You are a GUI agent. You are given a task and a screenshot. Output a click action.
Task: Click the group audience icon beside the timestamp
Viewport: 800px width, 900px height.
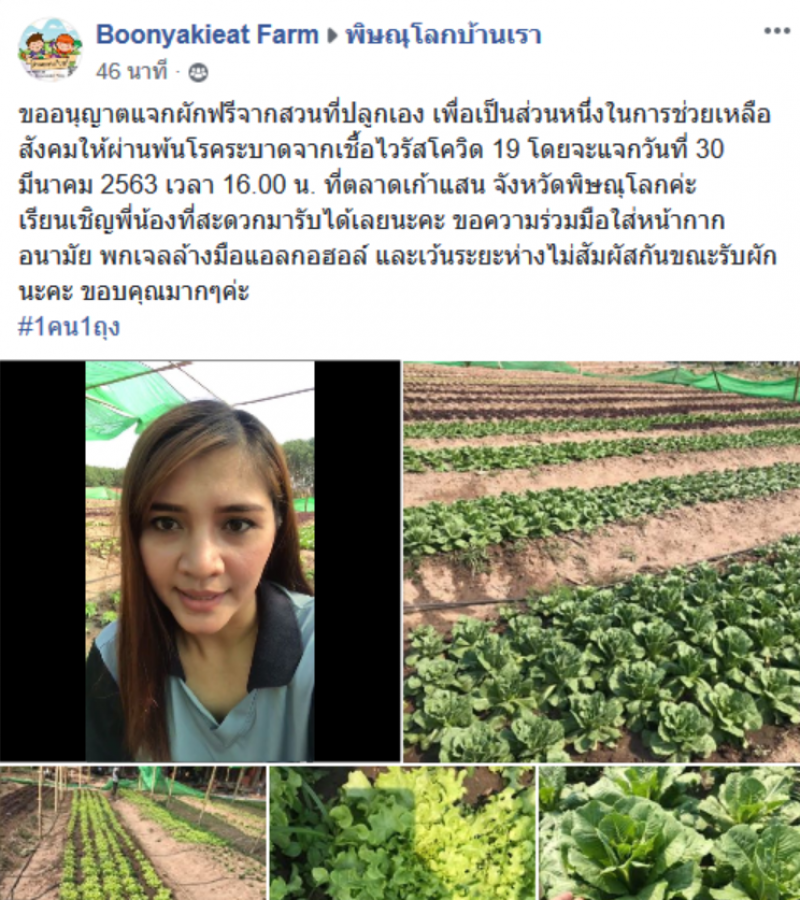coord(198,73)
